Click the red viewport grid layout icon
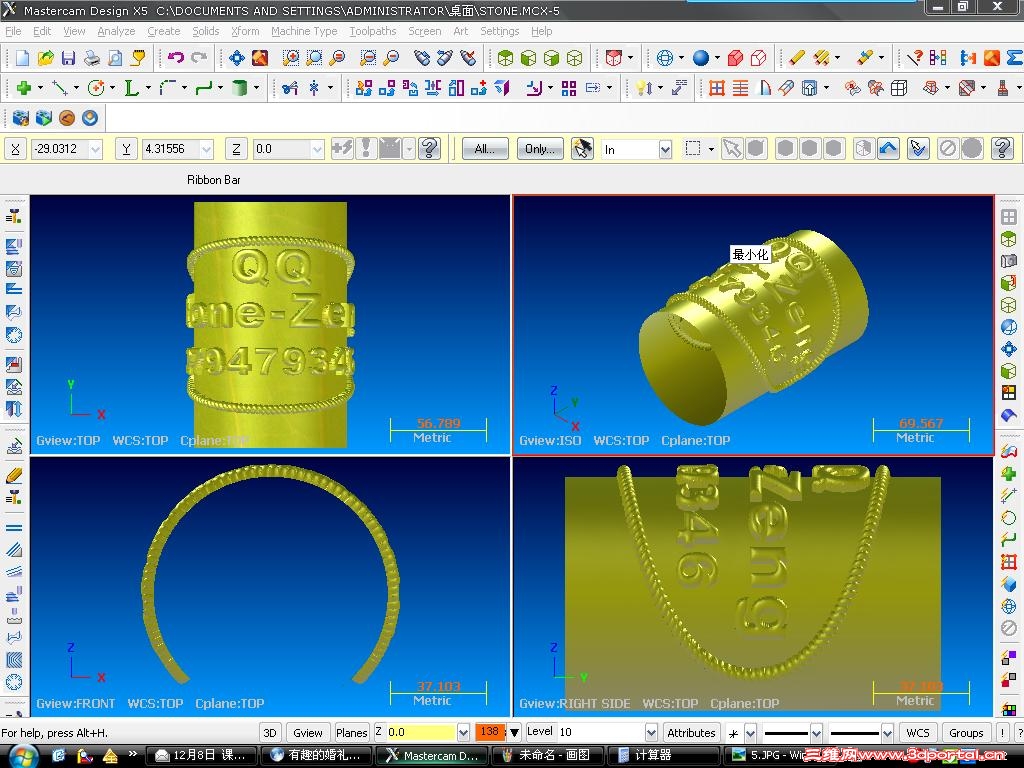 (x=717, y=88)
